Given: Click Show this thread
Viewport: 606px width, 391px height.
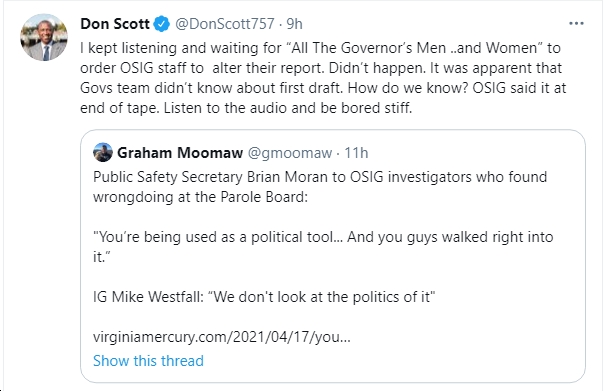Looking at the screenshot, I should 148,361.
